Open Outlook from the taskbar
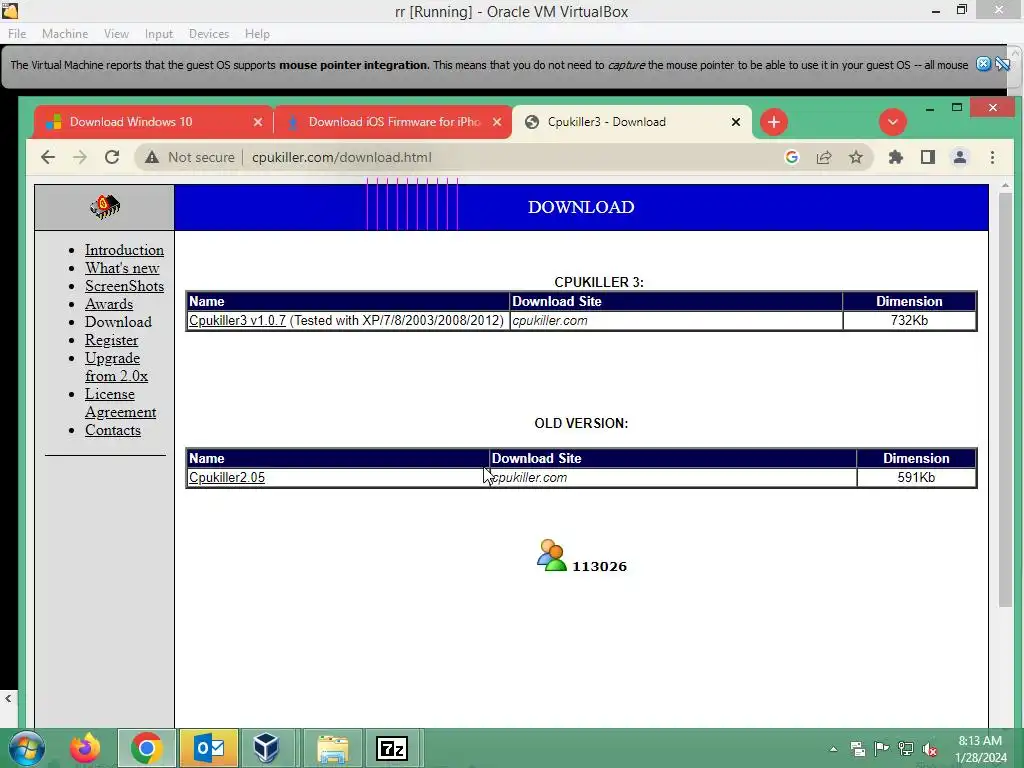The height and width of the screenshot is (768, 1024). tap(209, 748)
